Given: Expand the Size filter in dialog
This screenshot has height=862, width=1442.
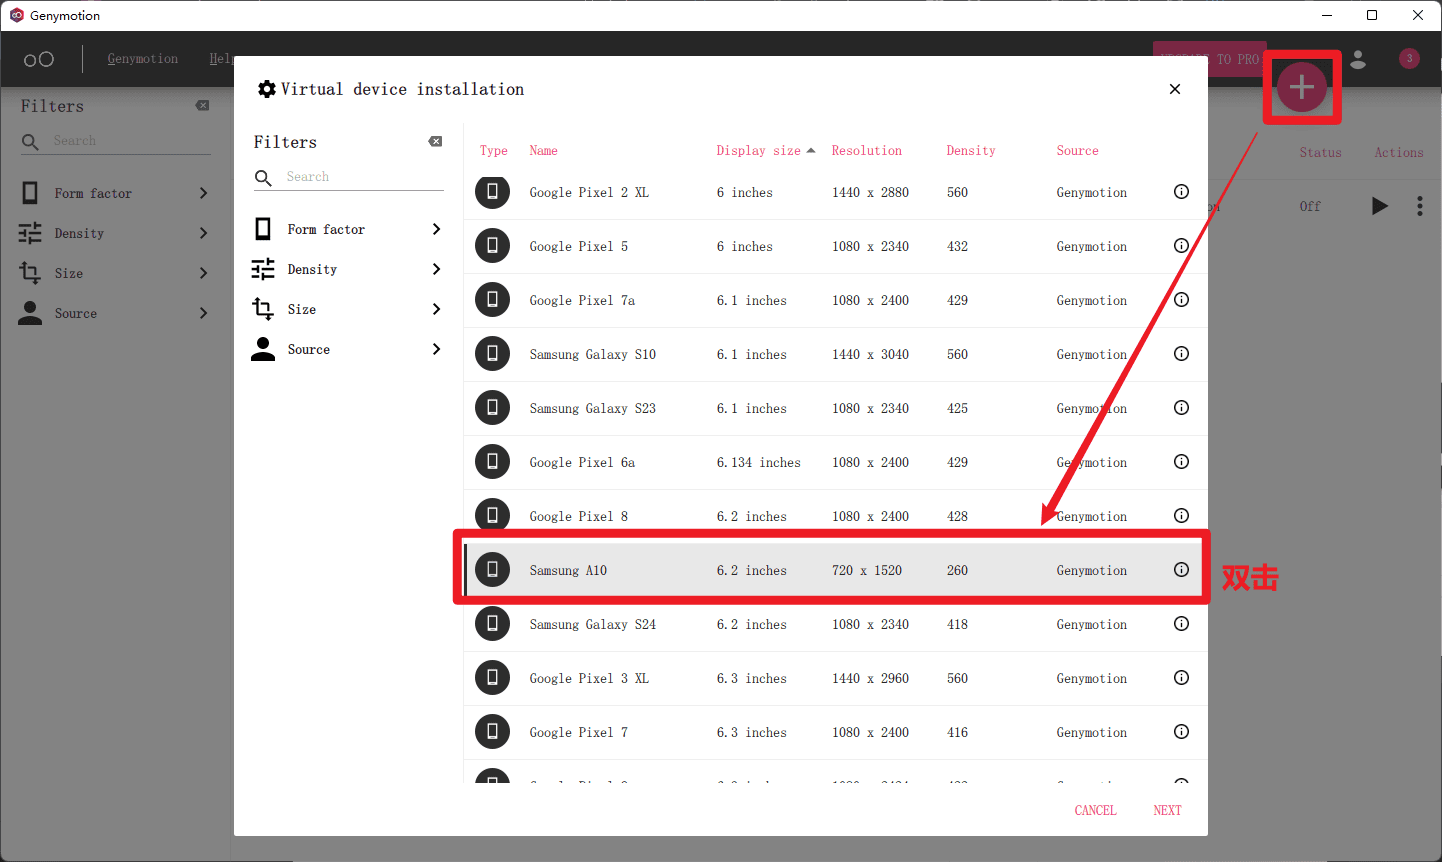Looking at the screenshot, I should pos(436,309).
